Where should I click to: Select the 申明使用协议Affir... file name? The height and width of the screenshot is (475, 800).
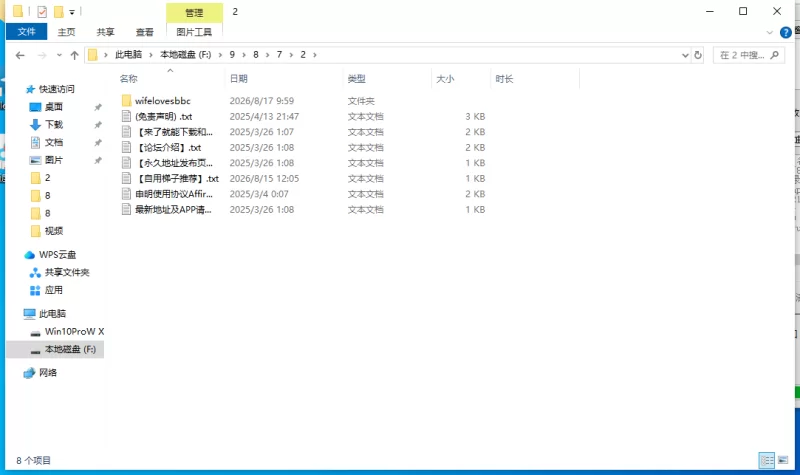pyautogui.click(x=173, y=194)
